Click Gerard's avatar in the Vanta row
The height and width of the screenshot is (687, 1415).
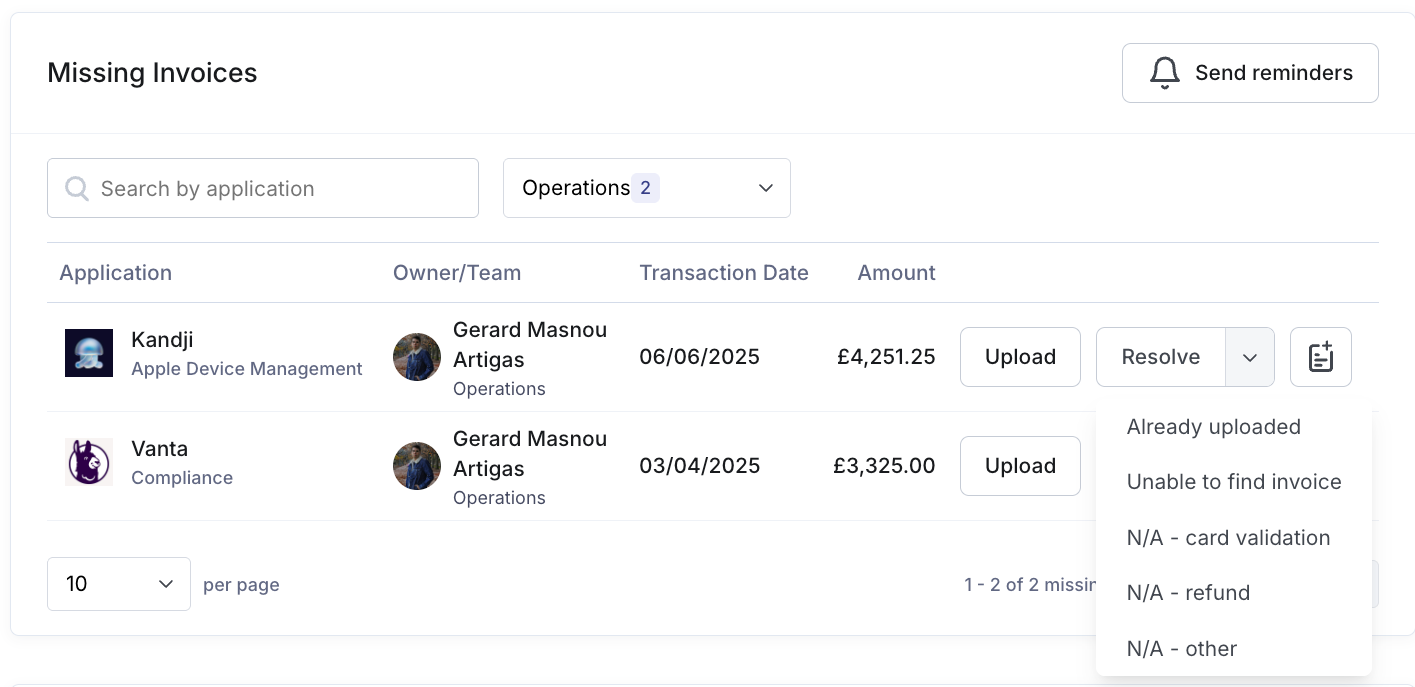tap(417, 466)
